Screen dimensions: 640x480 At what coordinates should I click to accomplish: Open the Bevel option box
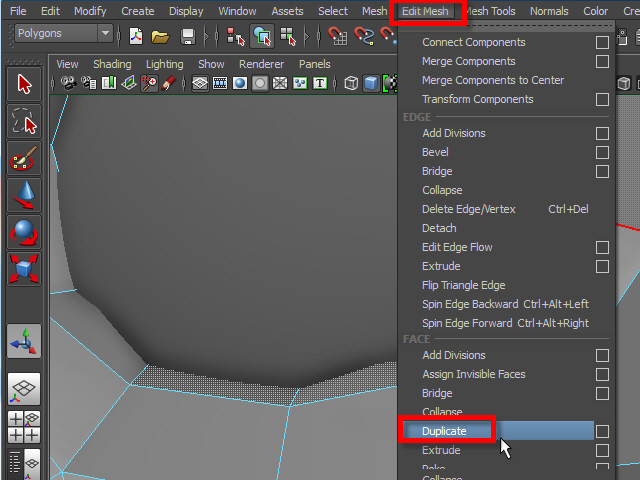[x=602, y=153]
